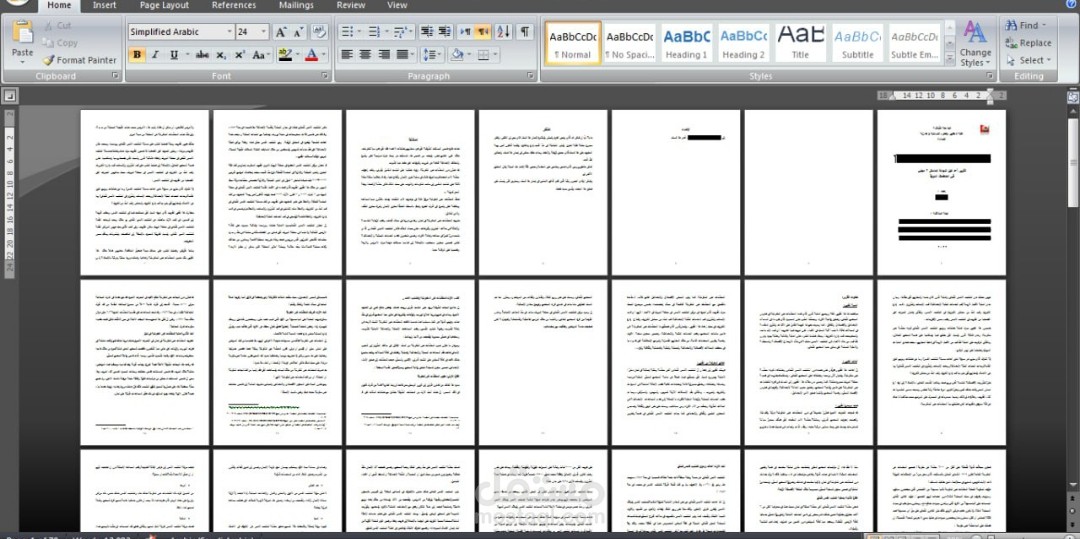Screen dimensions: 1080x539
Task: Activate the Format Painter
Action: [x=79, y=60]
